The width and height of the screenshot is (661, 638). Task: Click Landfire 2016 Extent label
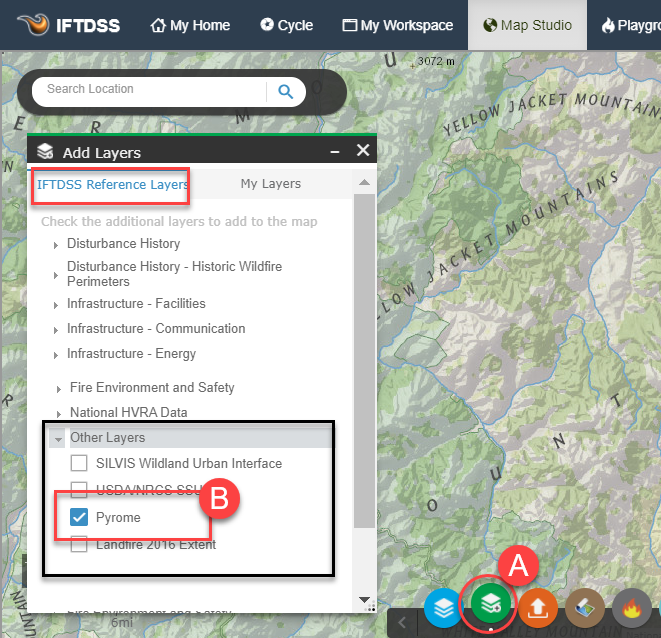(156, 544)
